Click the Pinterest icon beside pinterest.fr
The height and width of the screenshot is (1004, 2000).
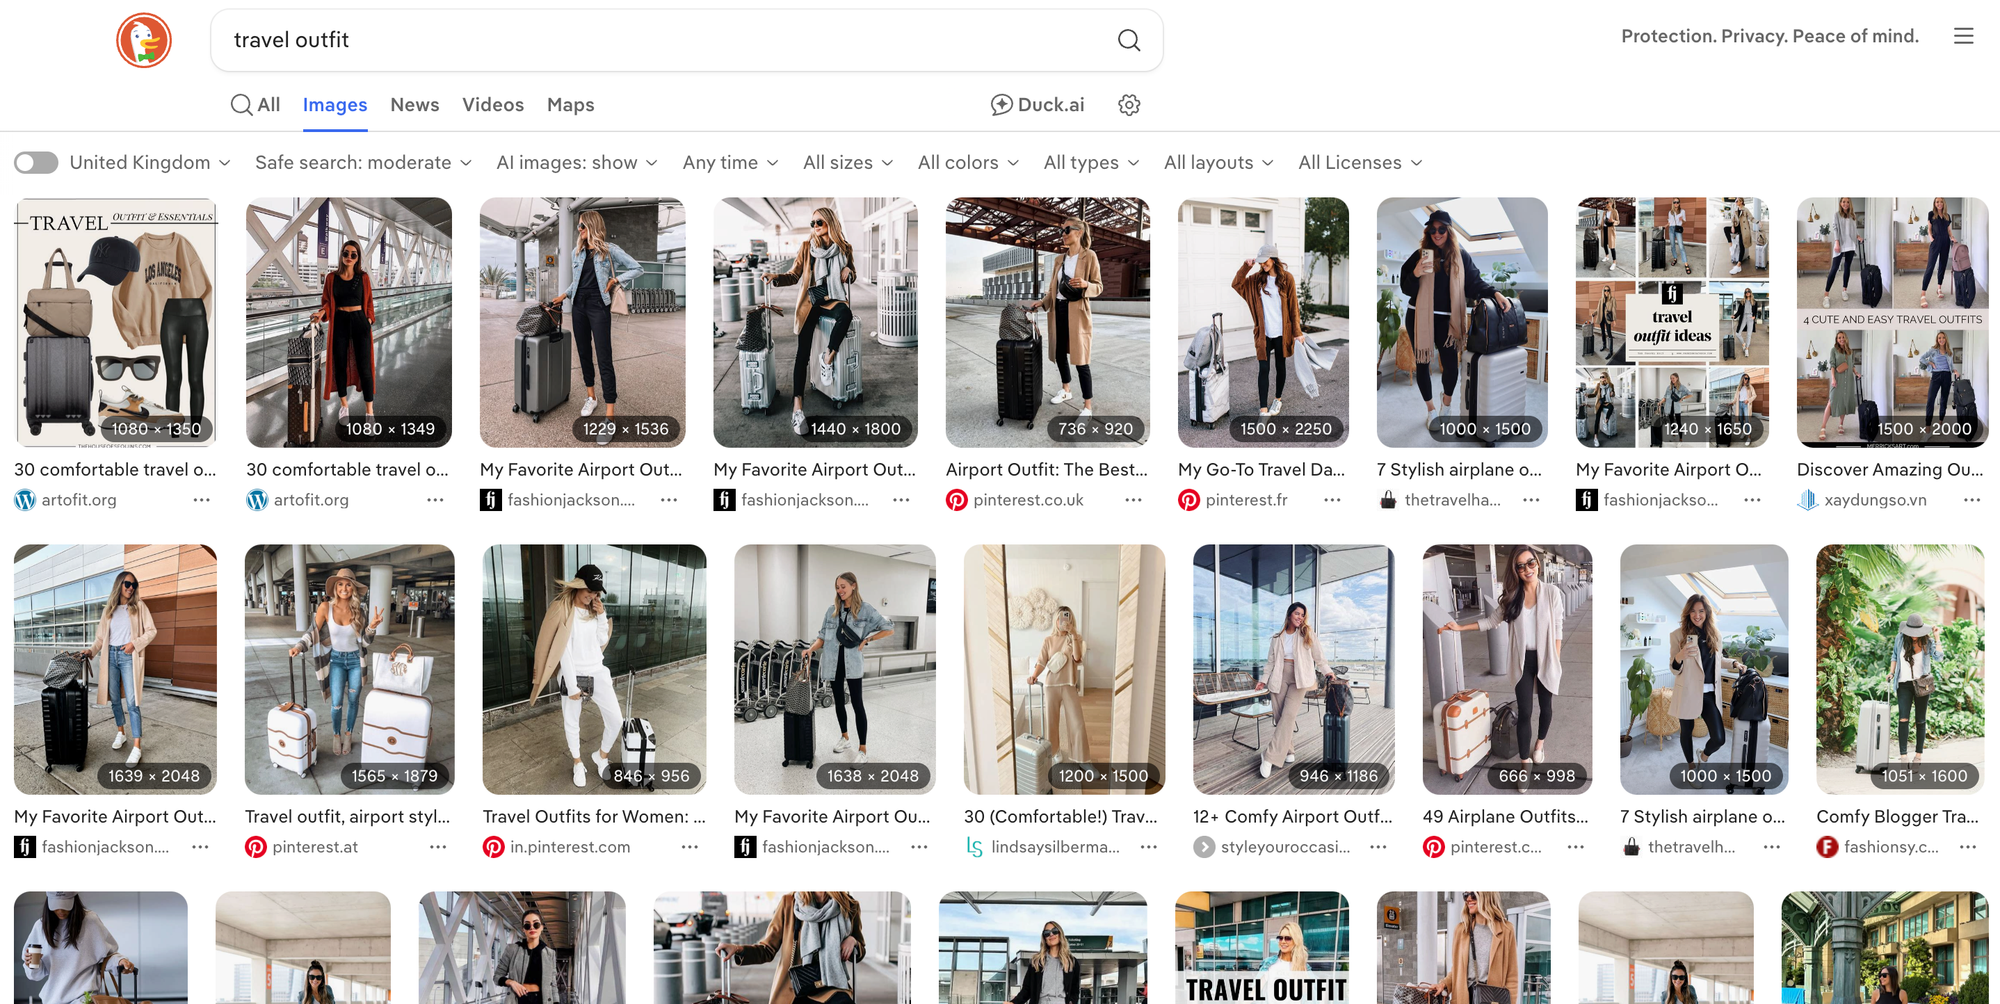coord(1188,500)
